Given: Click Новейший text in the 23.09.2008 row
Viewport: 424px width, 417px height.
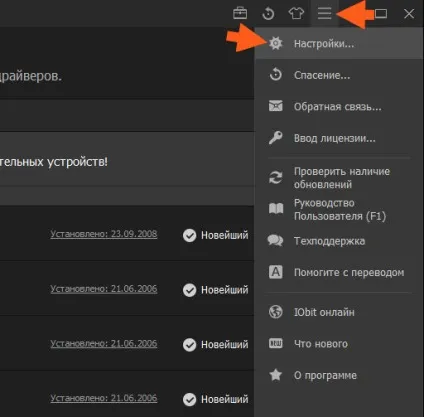Looking at the screenshot, I should coord(225,235).
